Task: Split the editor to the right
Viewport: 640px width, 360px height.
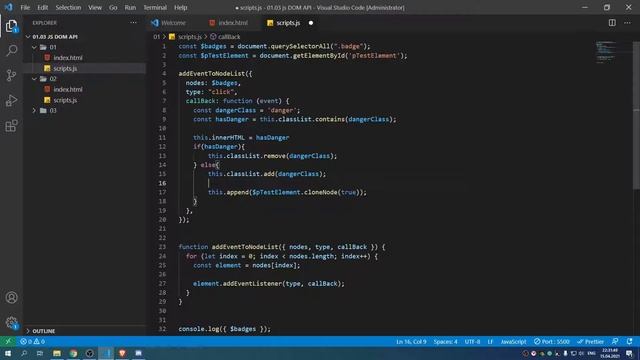Action: pyautogui.click(x=612, y=23)
